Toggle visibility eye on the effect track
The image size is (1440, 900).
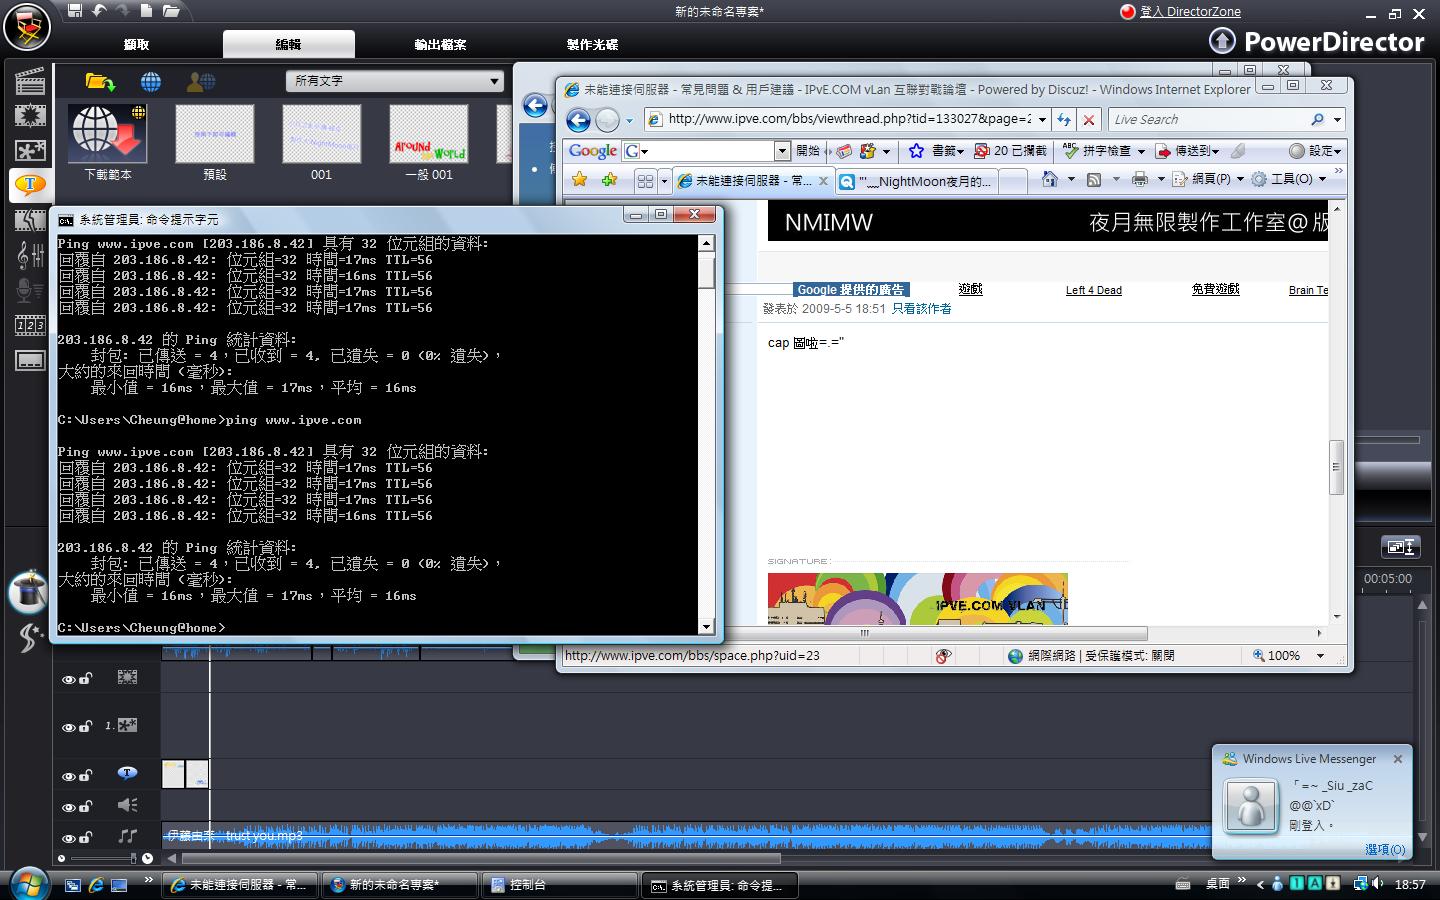click(x=68, y=679)
